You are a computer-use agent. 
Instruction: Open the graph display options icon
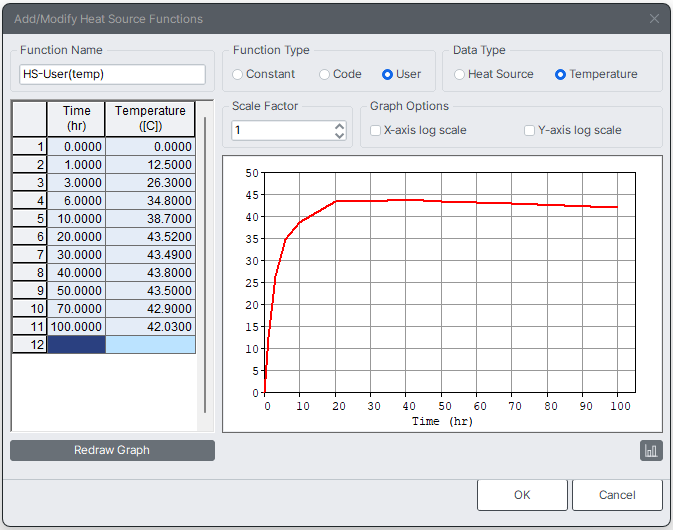coord(651,451)
